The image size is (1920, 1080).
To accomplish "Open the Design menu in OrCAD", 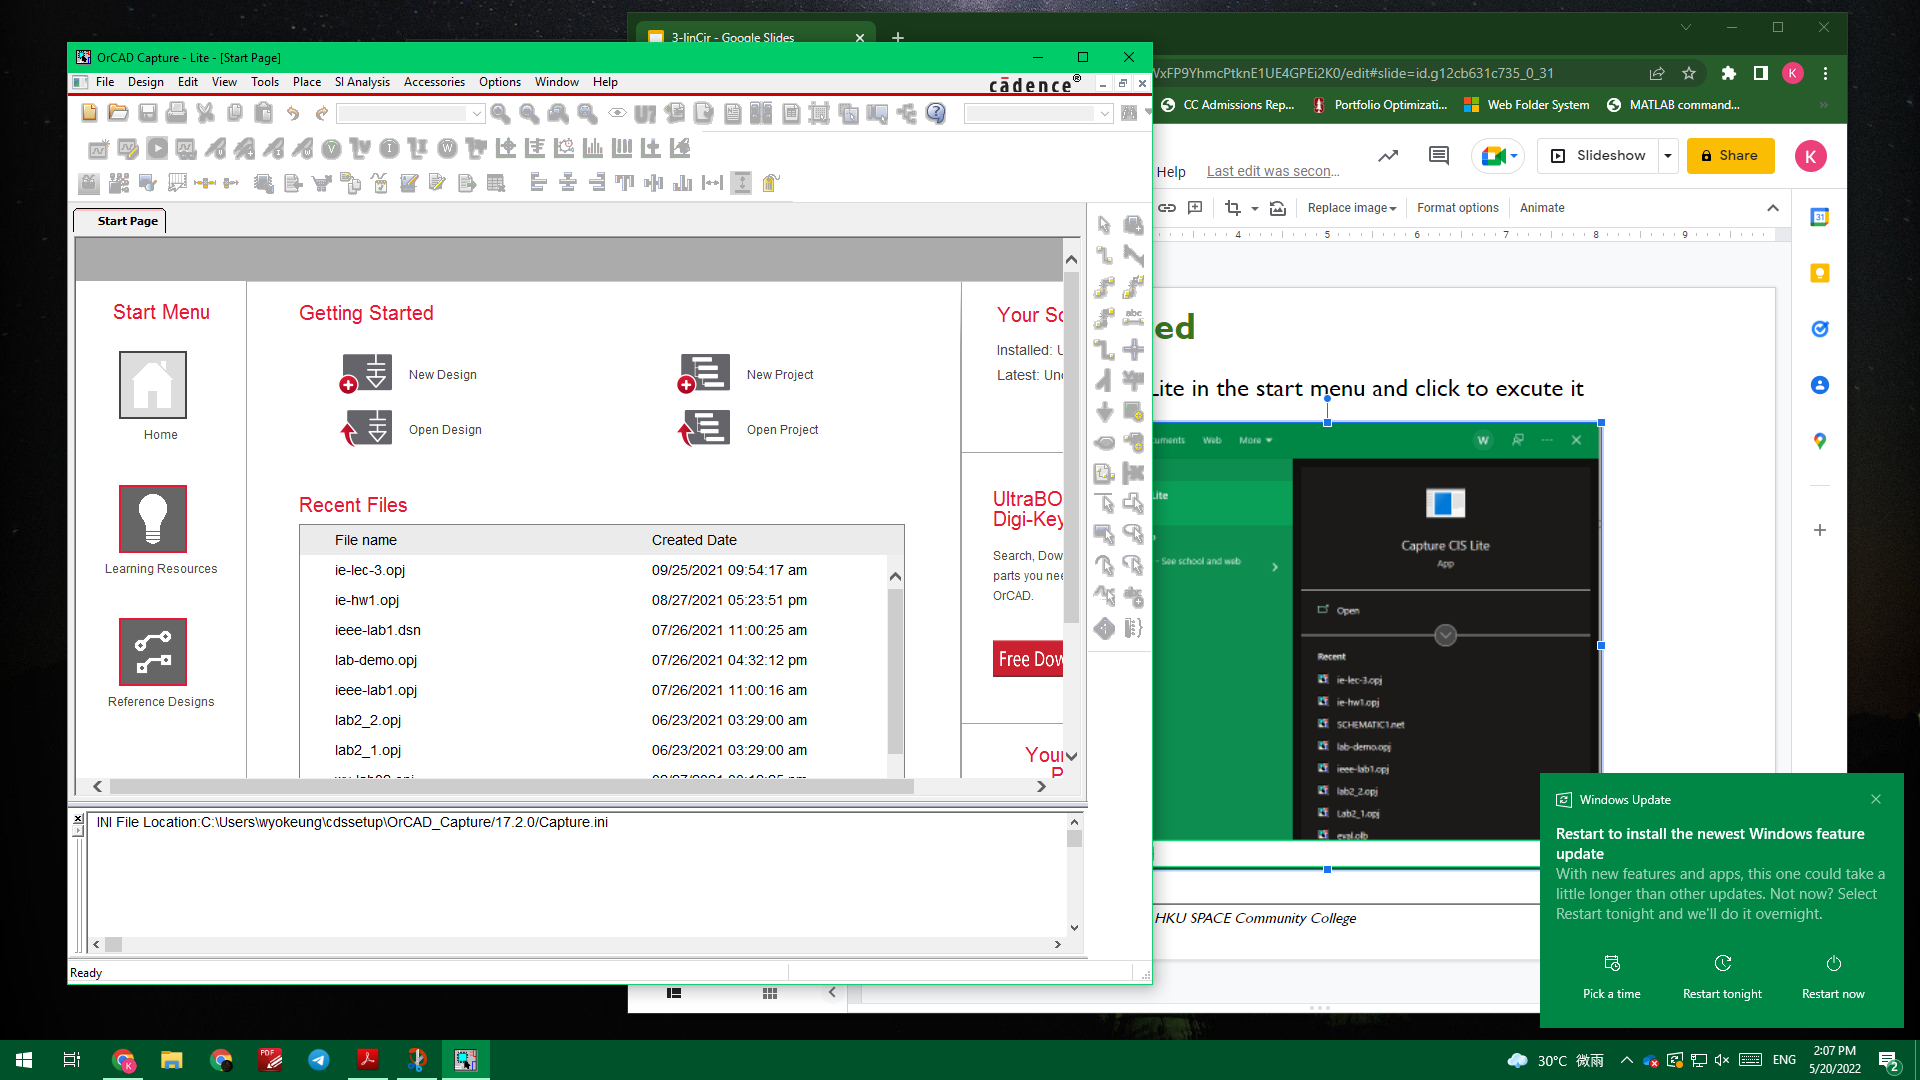I will (x=146, y=82).
